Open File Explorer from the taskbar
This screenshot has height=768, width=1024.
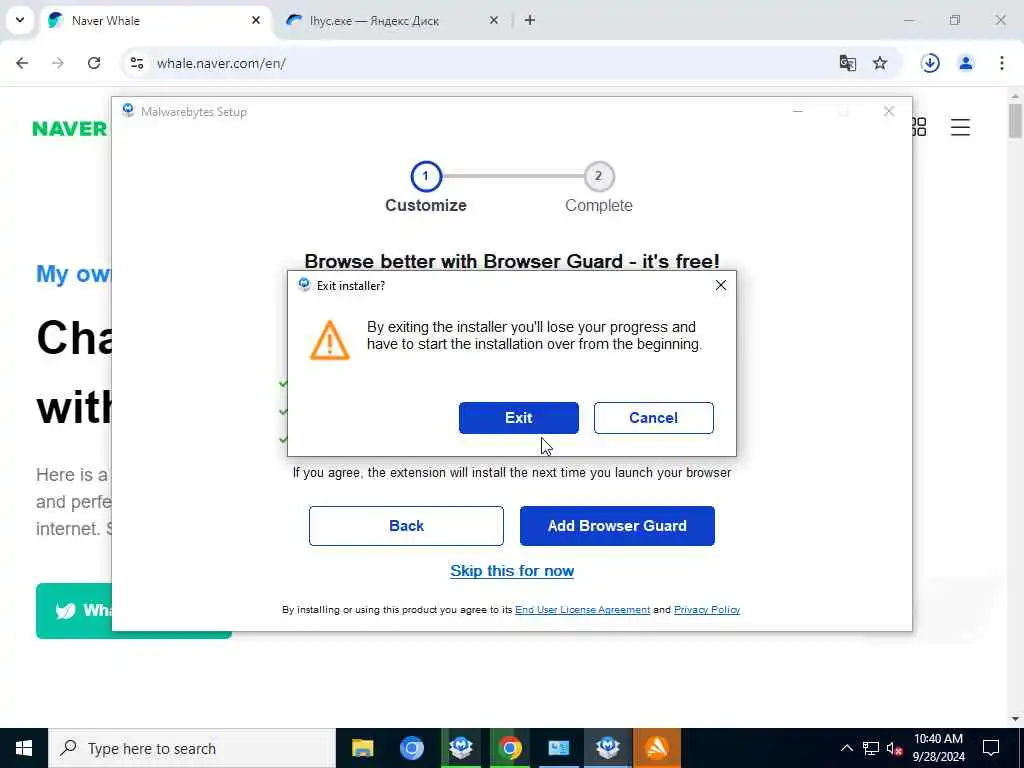(x=362, y=748)
